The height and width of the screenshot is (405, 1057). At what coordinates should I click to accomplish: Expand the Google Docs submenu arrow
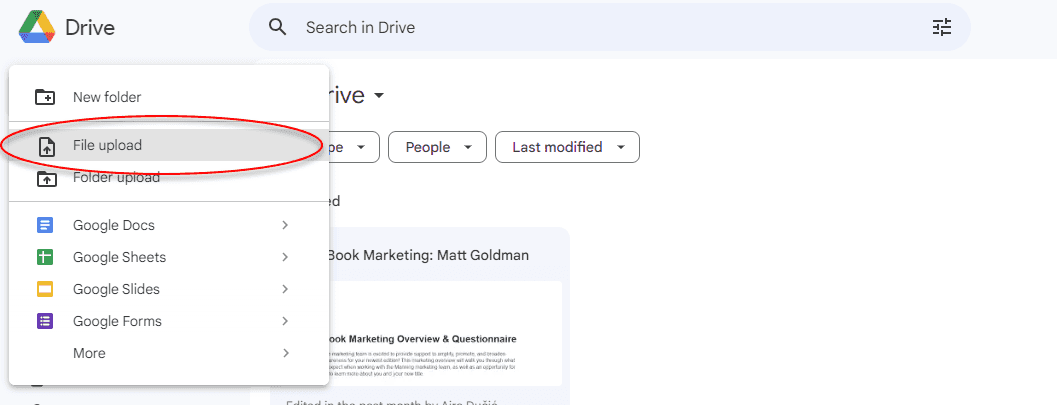(x=285, y=225)
